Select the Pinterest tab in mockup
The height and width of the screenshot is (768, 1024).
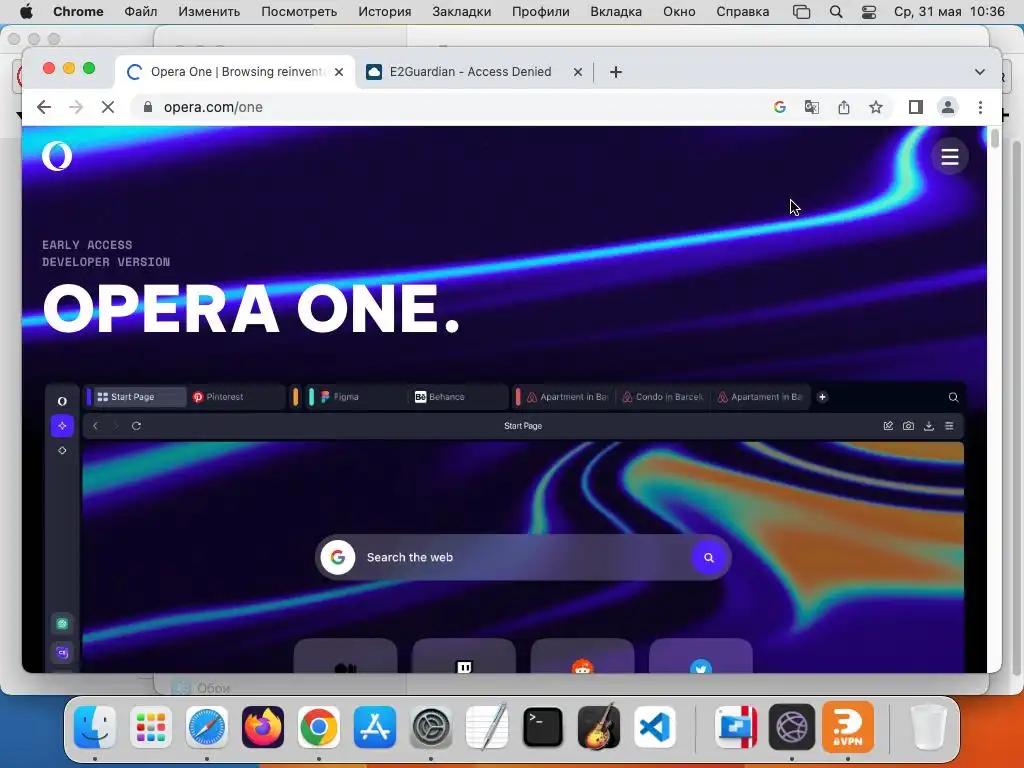point(235,397)
